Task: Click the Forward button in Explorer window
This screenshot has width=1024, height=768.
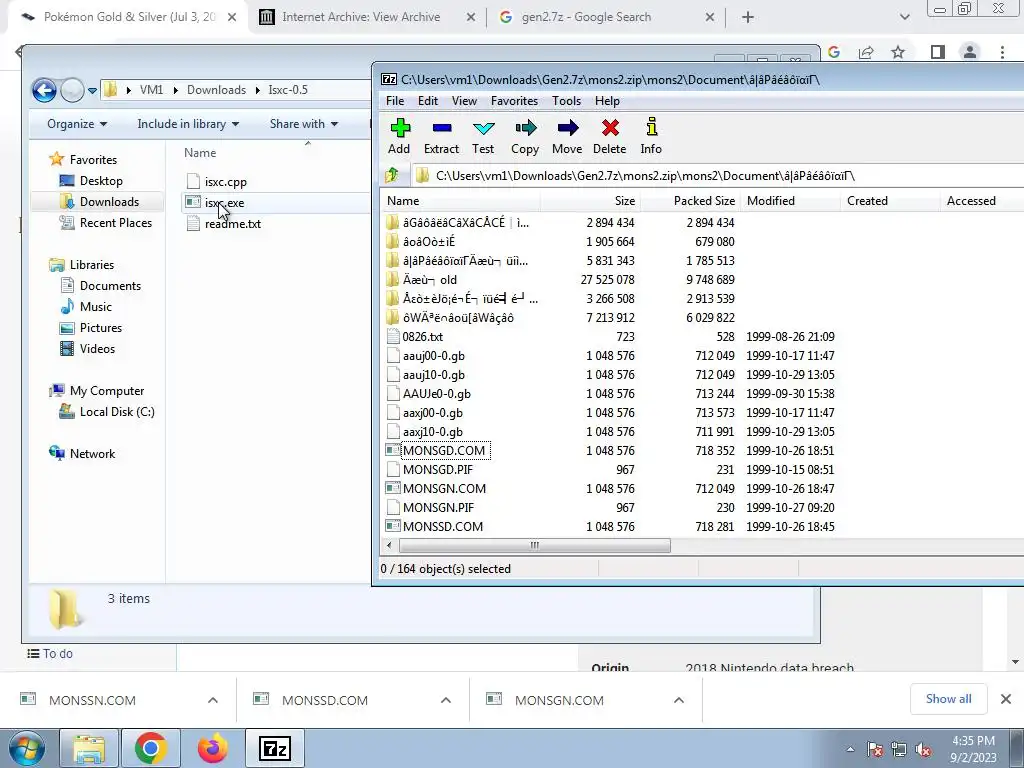Action: pyautogui.click(x=72, y=90)
